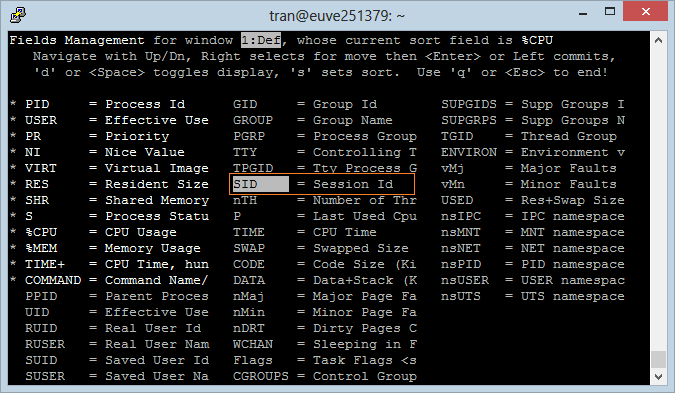The height and width of the screenshot is (393, 675).
Task: Minimize the PuTTY terminal window
Action: tap(583, 13)
